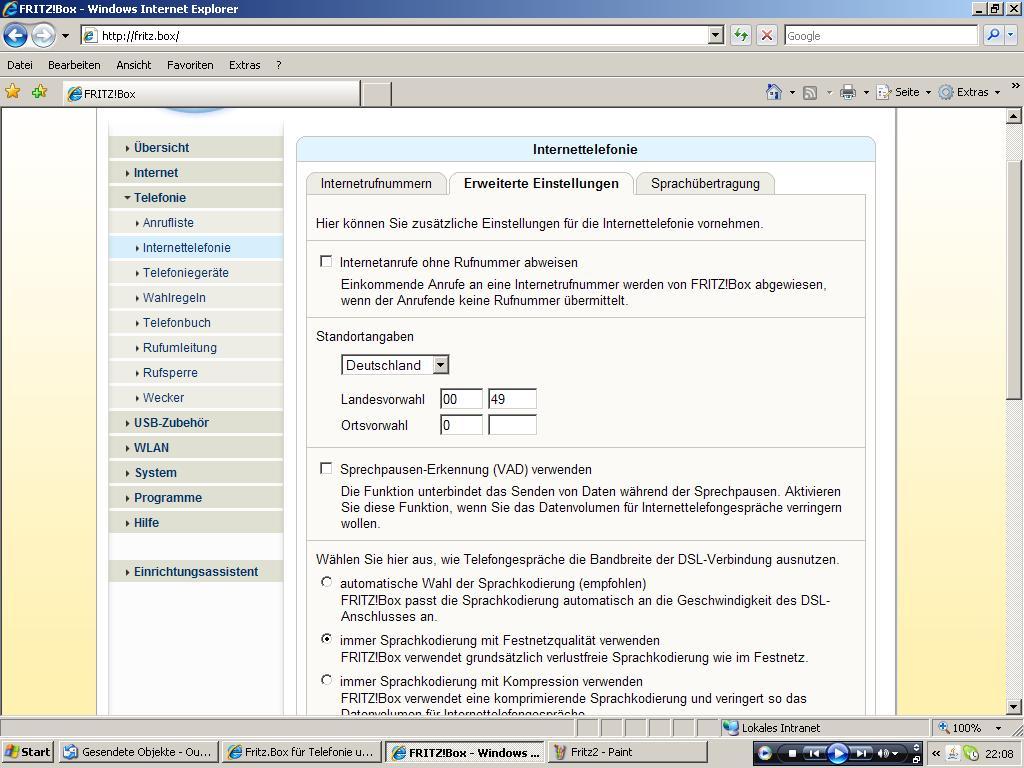Click the Print icon in toolbar
The image size is (1024, 768).
point(848,92)
